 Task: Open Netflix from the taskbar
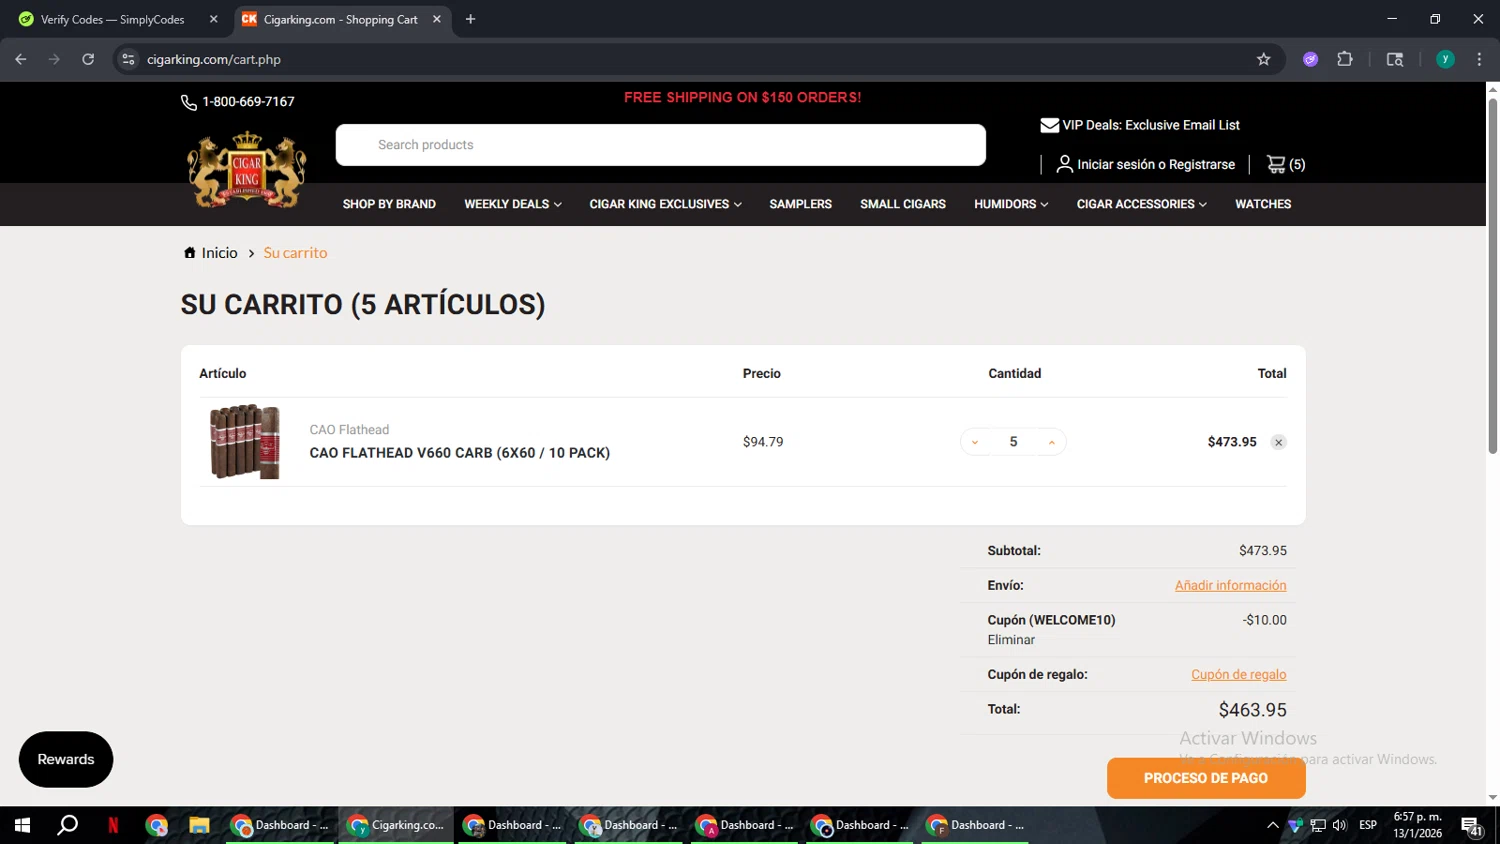click(113, 825)
